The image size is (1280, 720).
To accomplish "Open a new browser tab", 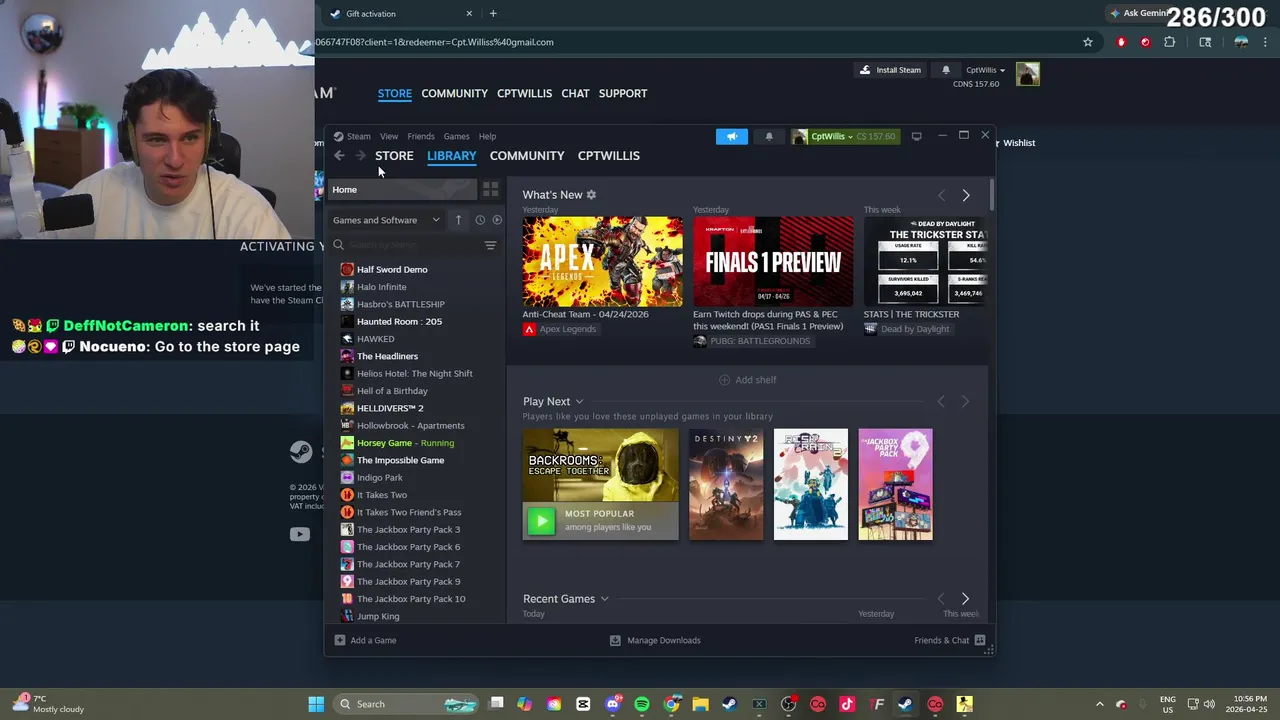I will pos(493,13).
